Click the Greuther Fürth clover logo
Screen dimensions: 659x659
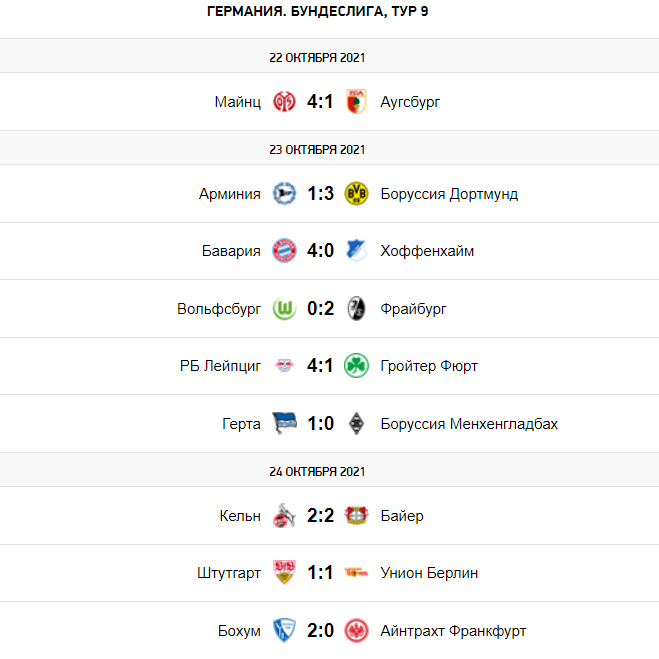pos(355,366)
